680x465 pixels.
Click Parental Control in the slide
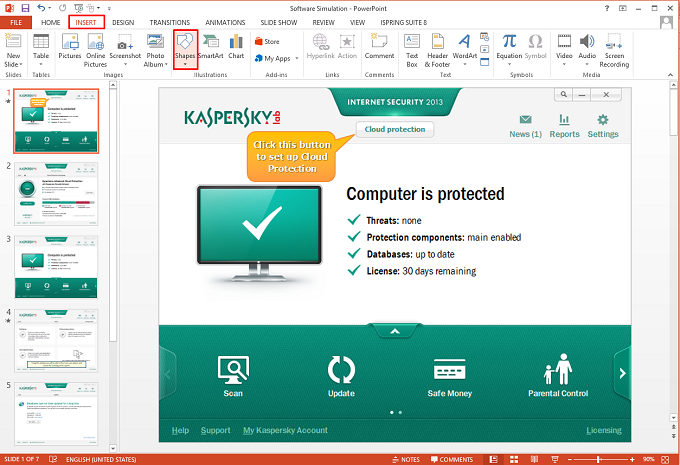(558, 375)
